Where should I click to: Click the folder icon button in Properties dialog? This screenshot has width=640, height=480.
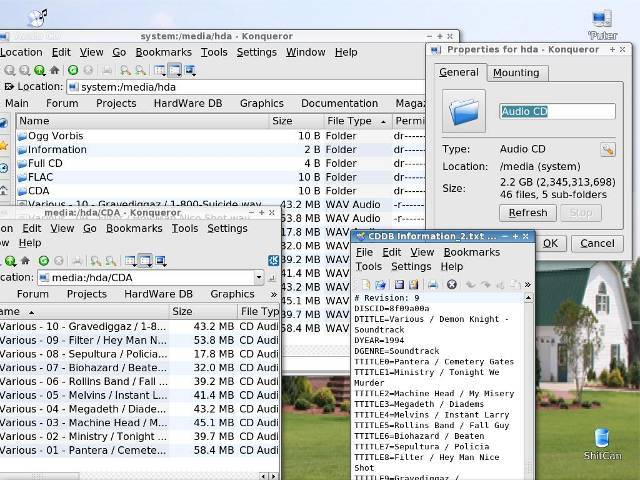click(464, 111)
